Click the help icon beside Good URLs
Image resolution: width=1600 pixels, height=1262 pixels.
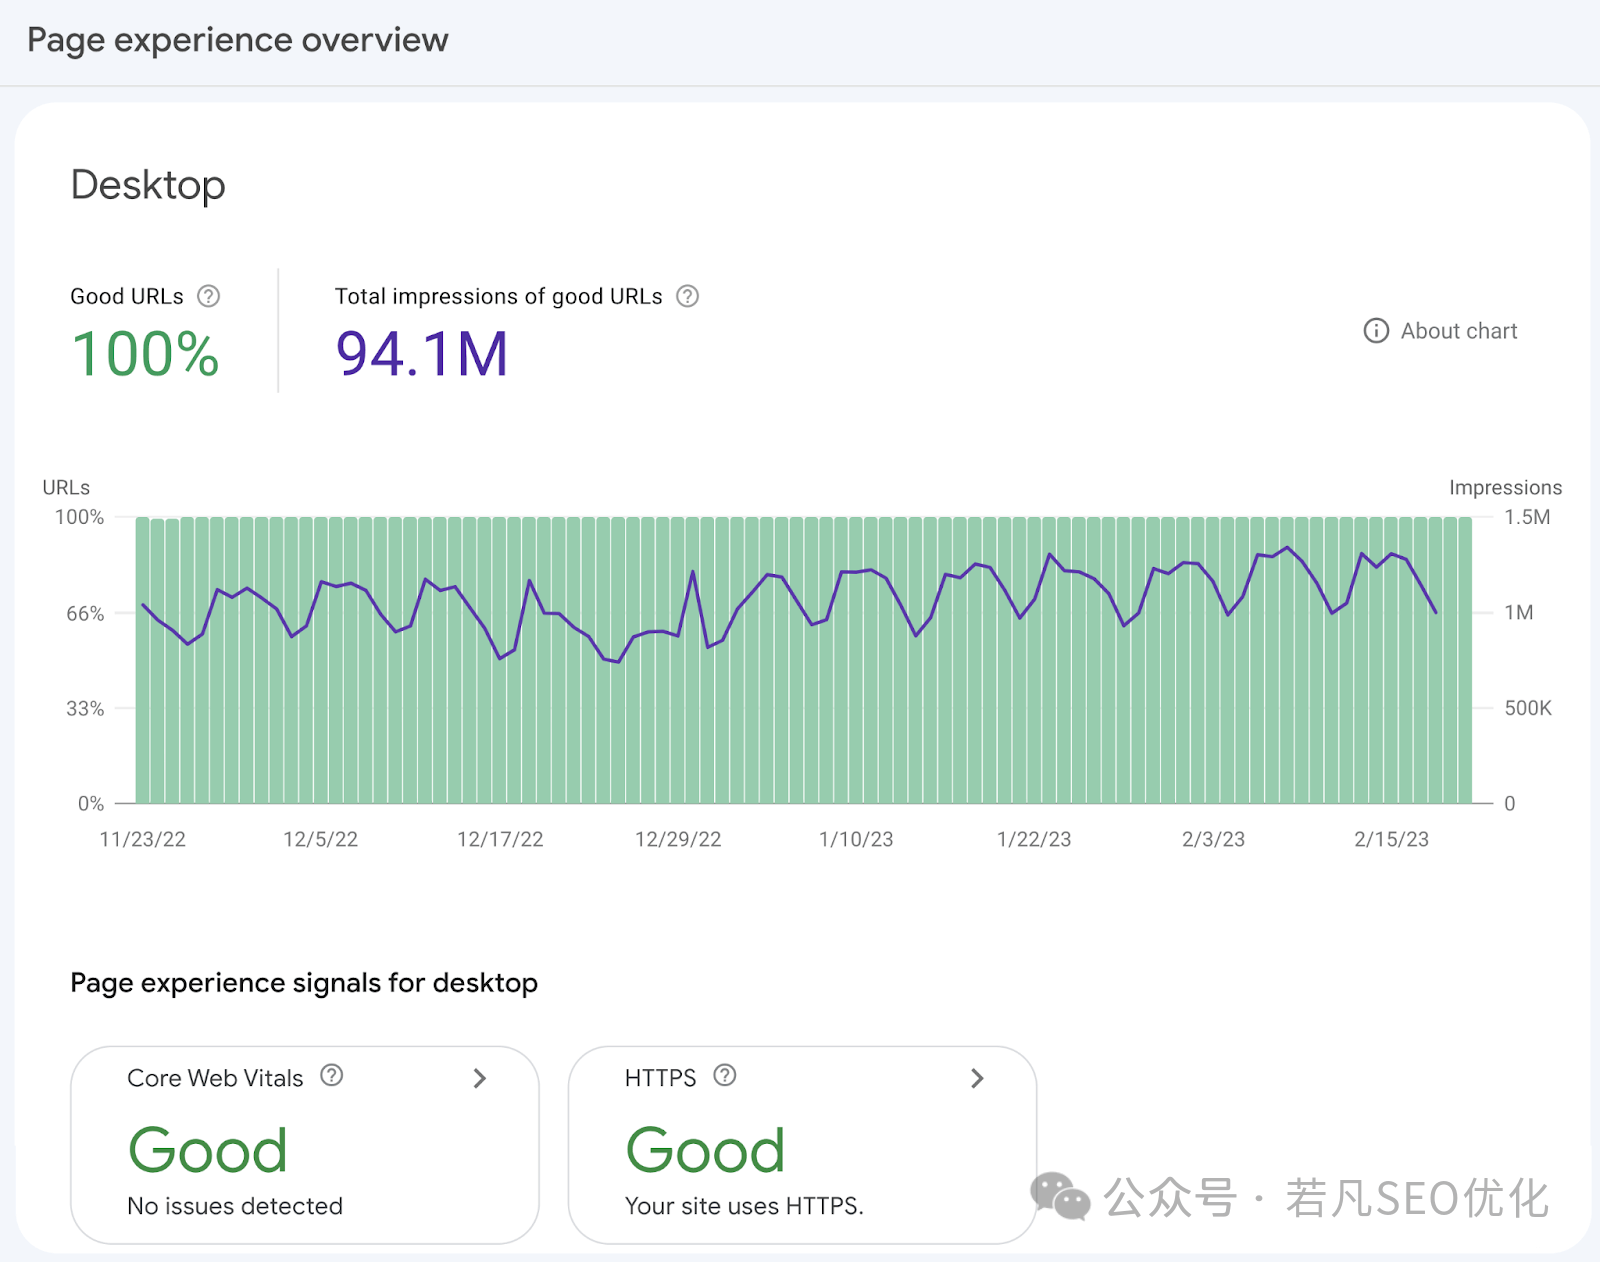(208, 296)
